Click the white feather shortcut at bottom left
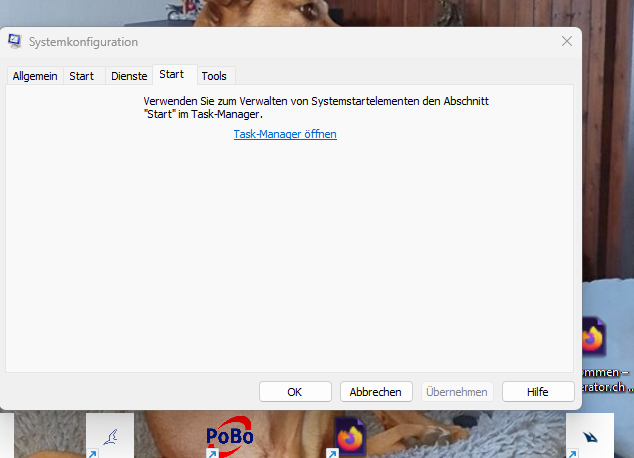Viewport: 634px width, 458px height. point(110,436)
